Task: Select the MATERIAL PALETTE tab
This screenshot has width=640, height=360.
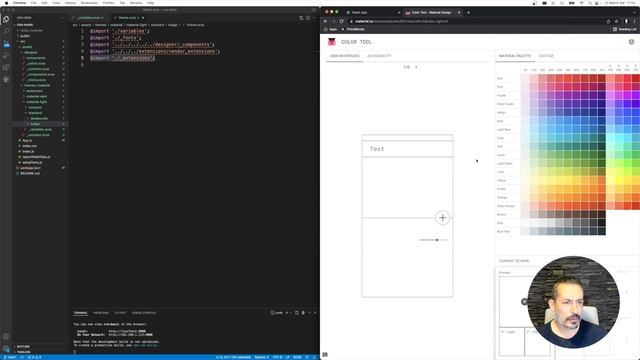Action: tap(515, 56)
